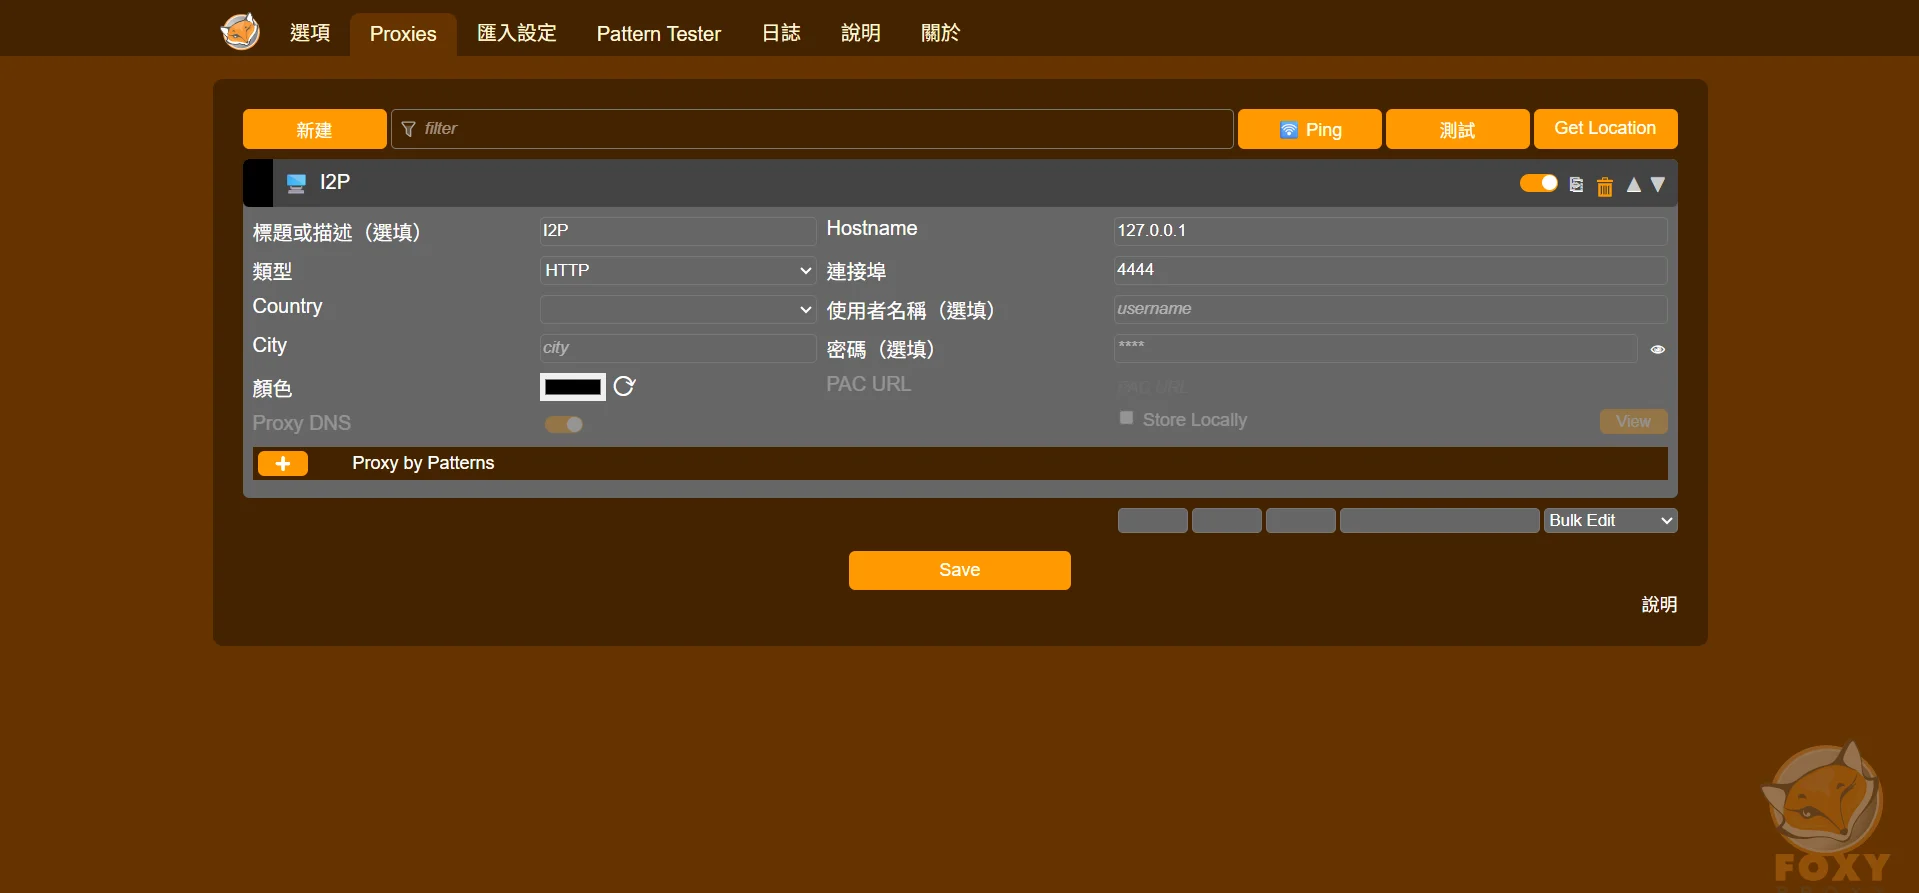Screen dimensions: 1919x893
Task: Reveal password using the eye icon
Action: [x=1657, y=349]
